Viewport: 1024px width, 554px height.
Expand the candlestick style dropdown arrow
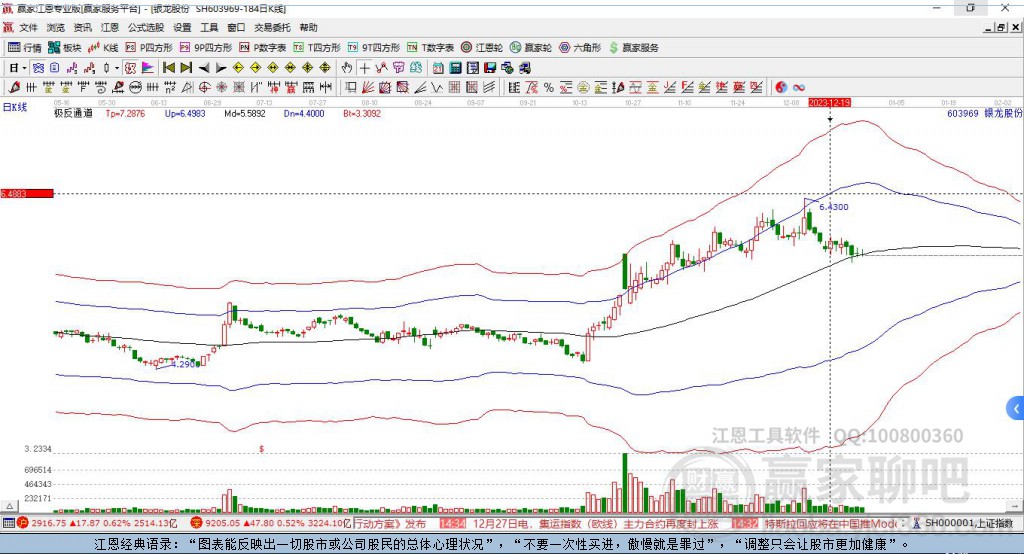(x=117, y=68)
